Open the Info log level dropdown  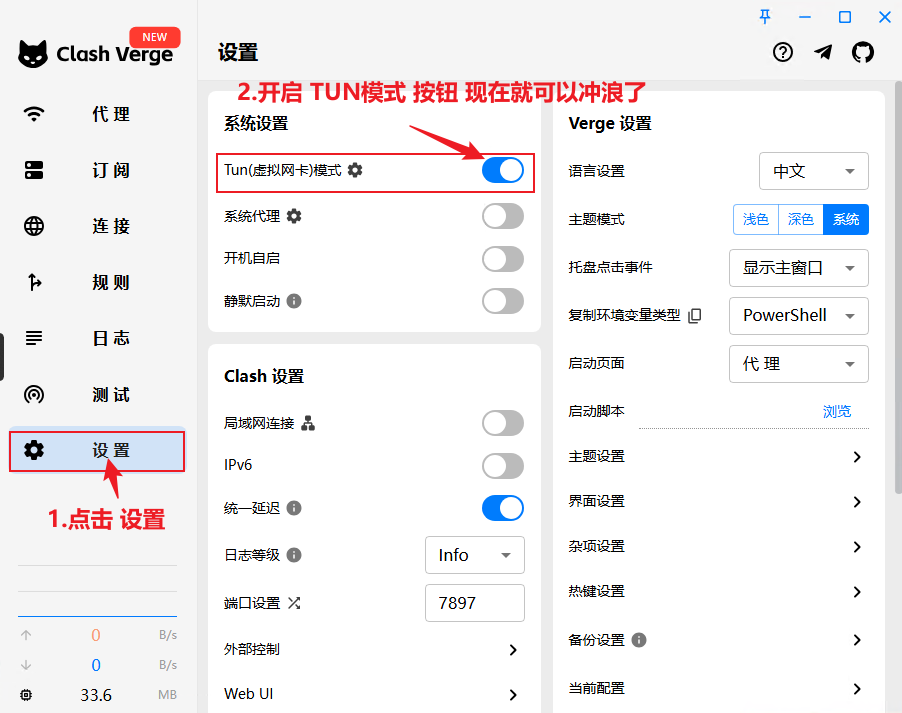474,555
